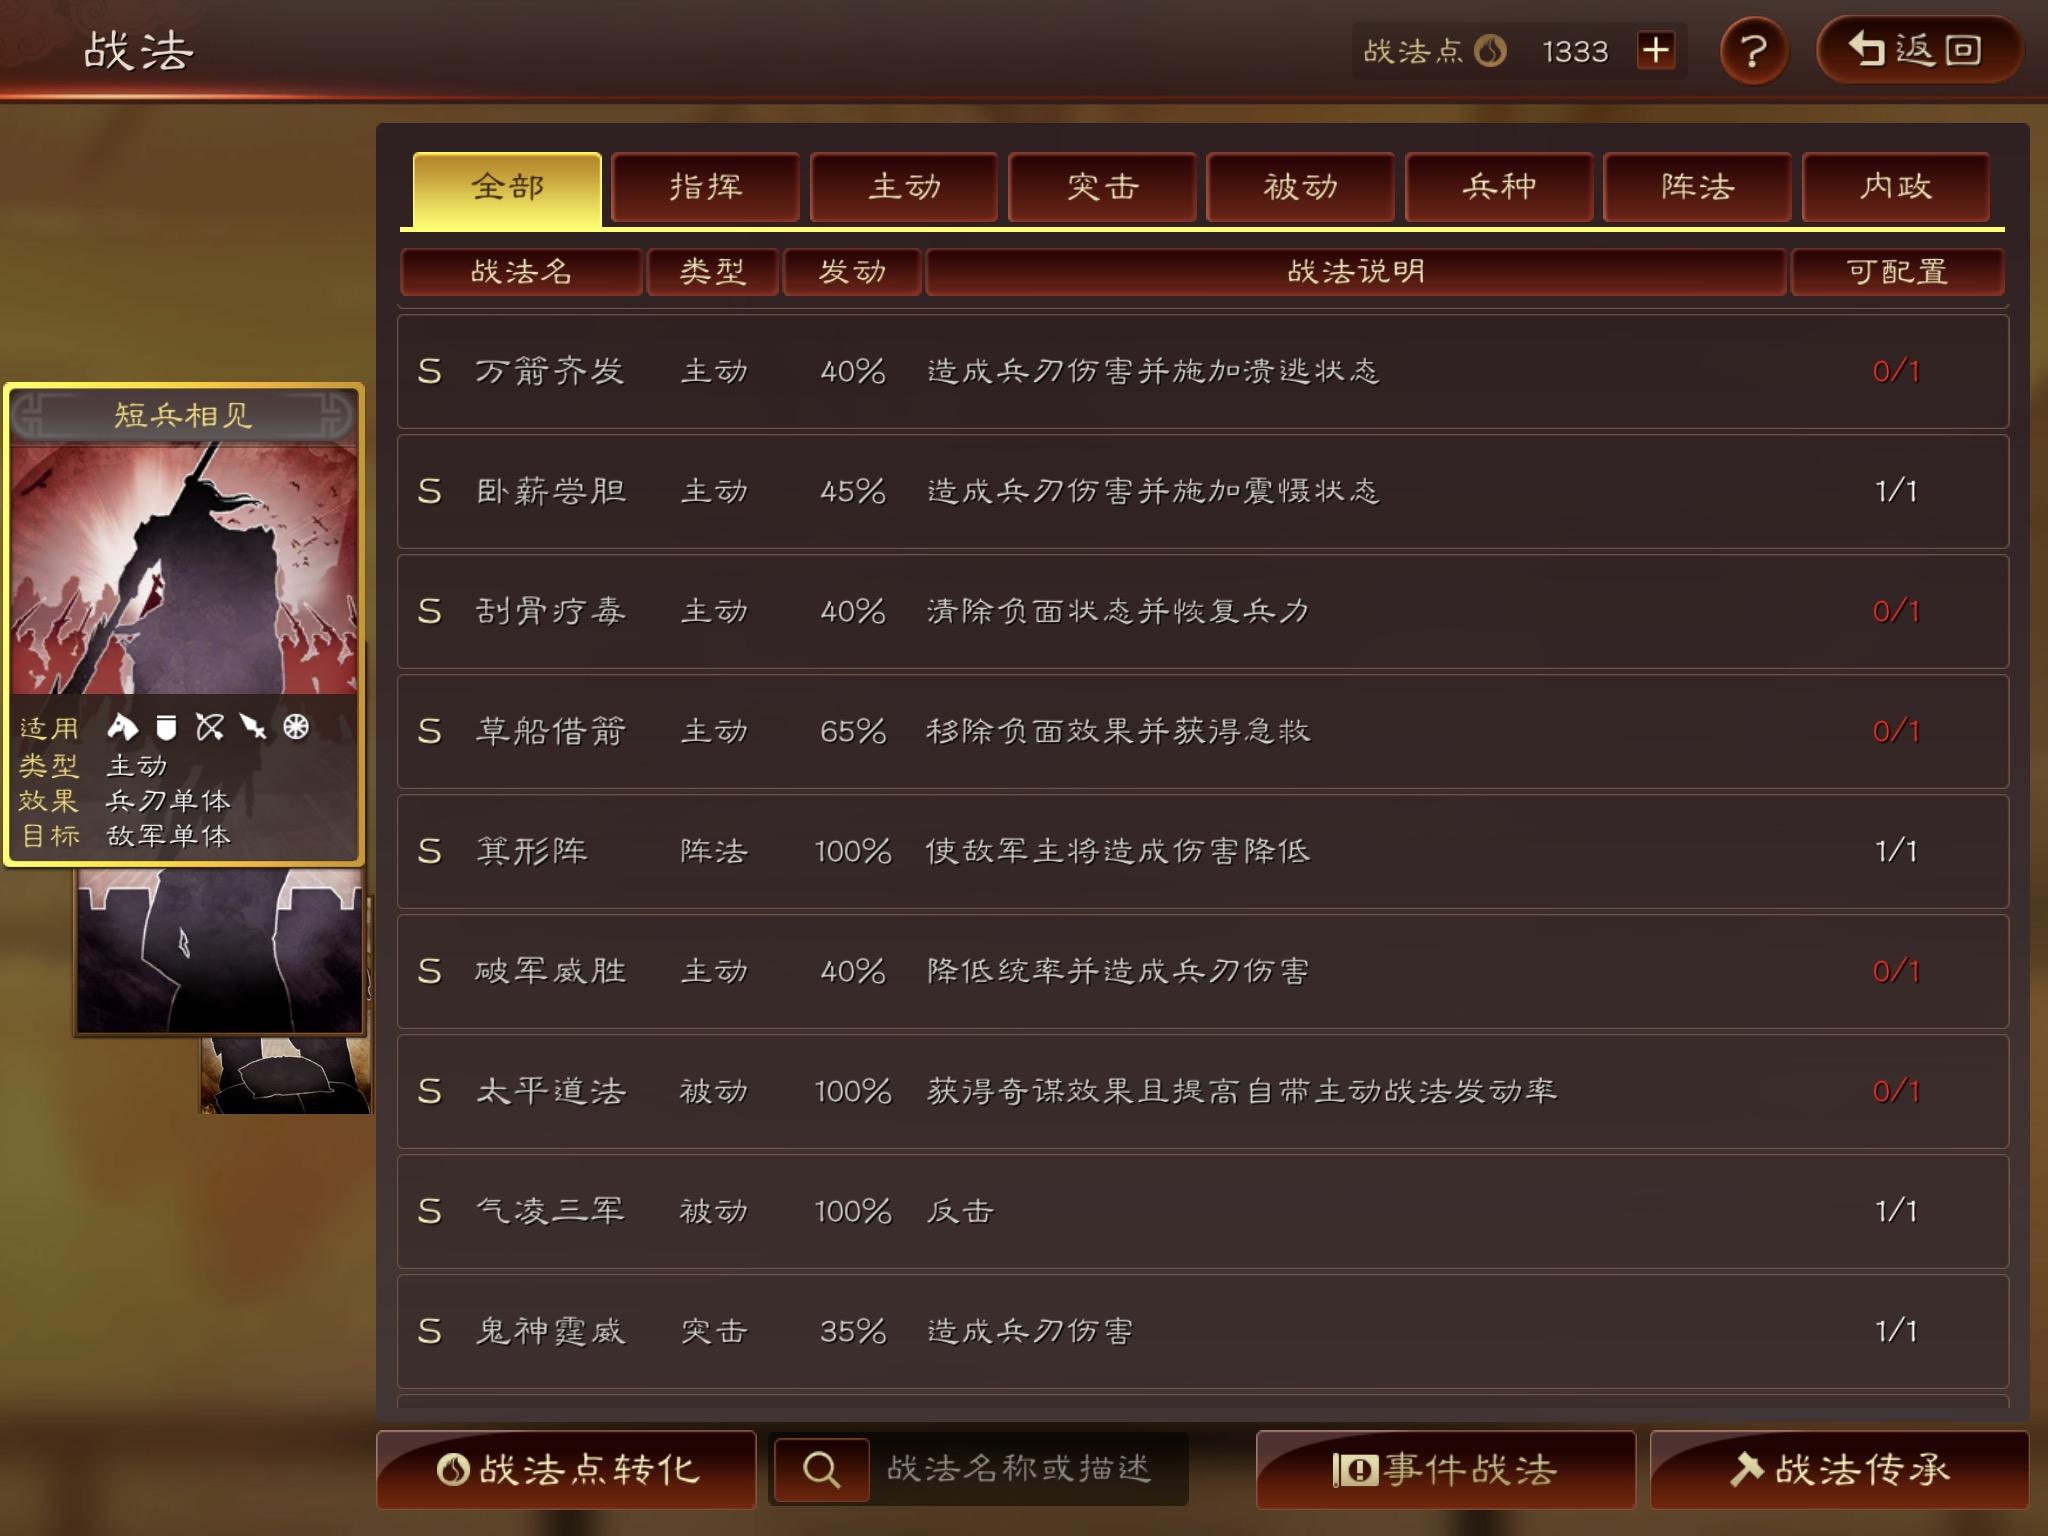The image size is (2048, 1536).
Task: Select the dark silhouette card below 短兵相见
Action: (220, 950)
